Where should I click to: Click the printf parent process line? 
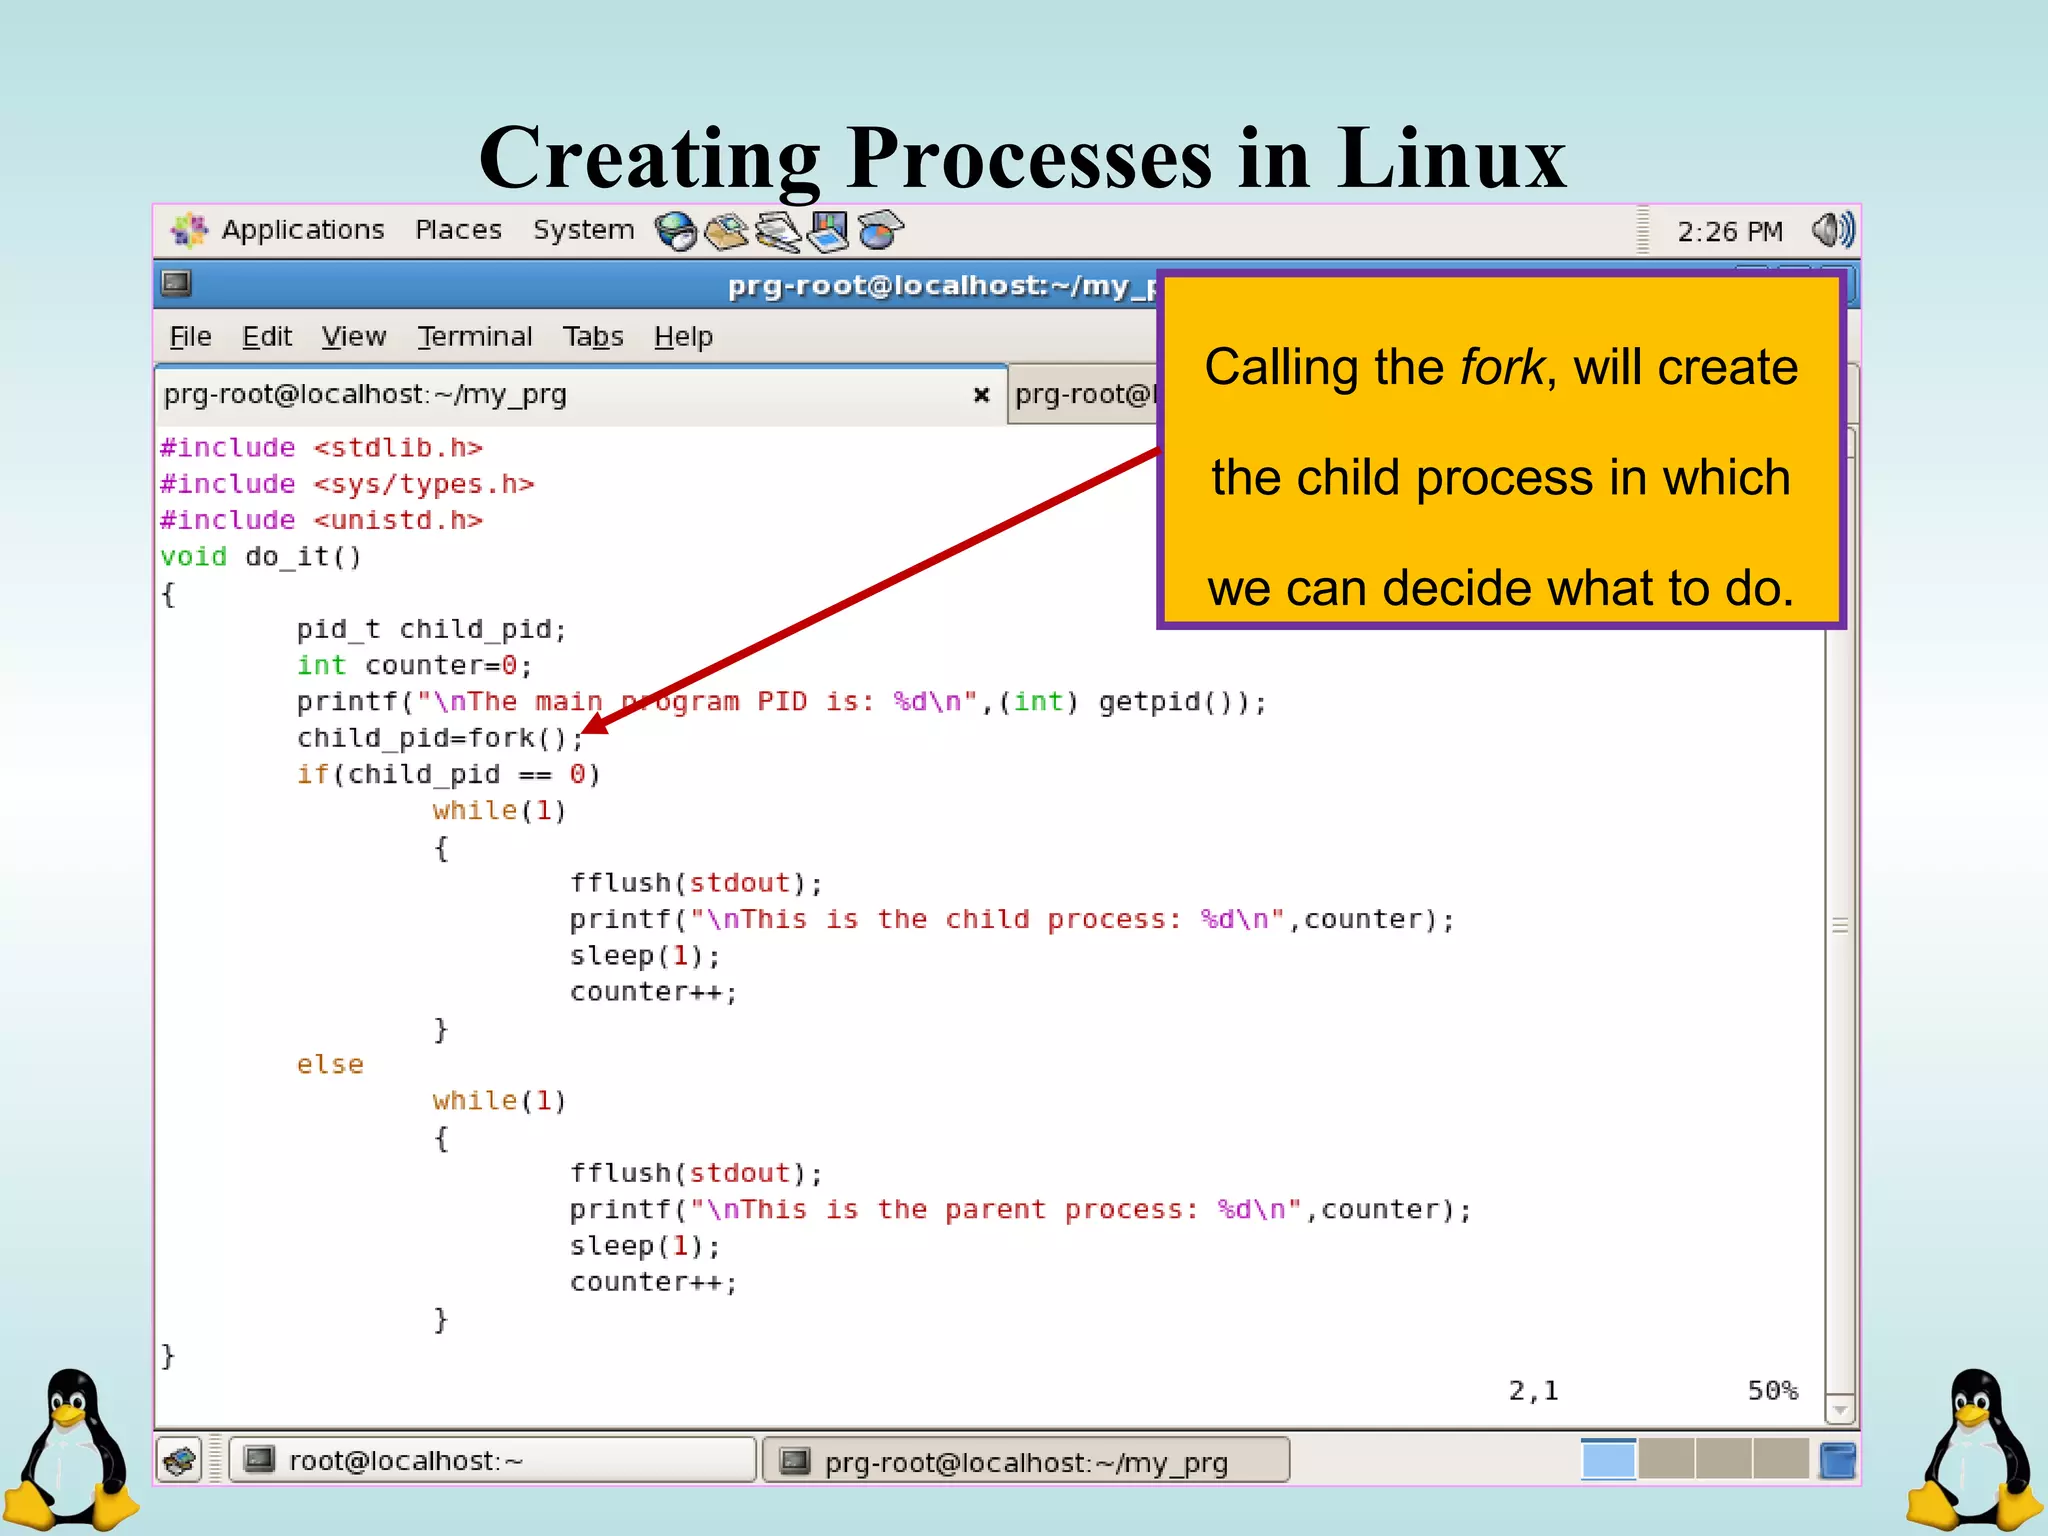[x=1021, y=1210]
